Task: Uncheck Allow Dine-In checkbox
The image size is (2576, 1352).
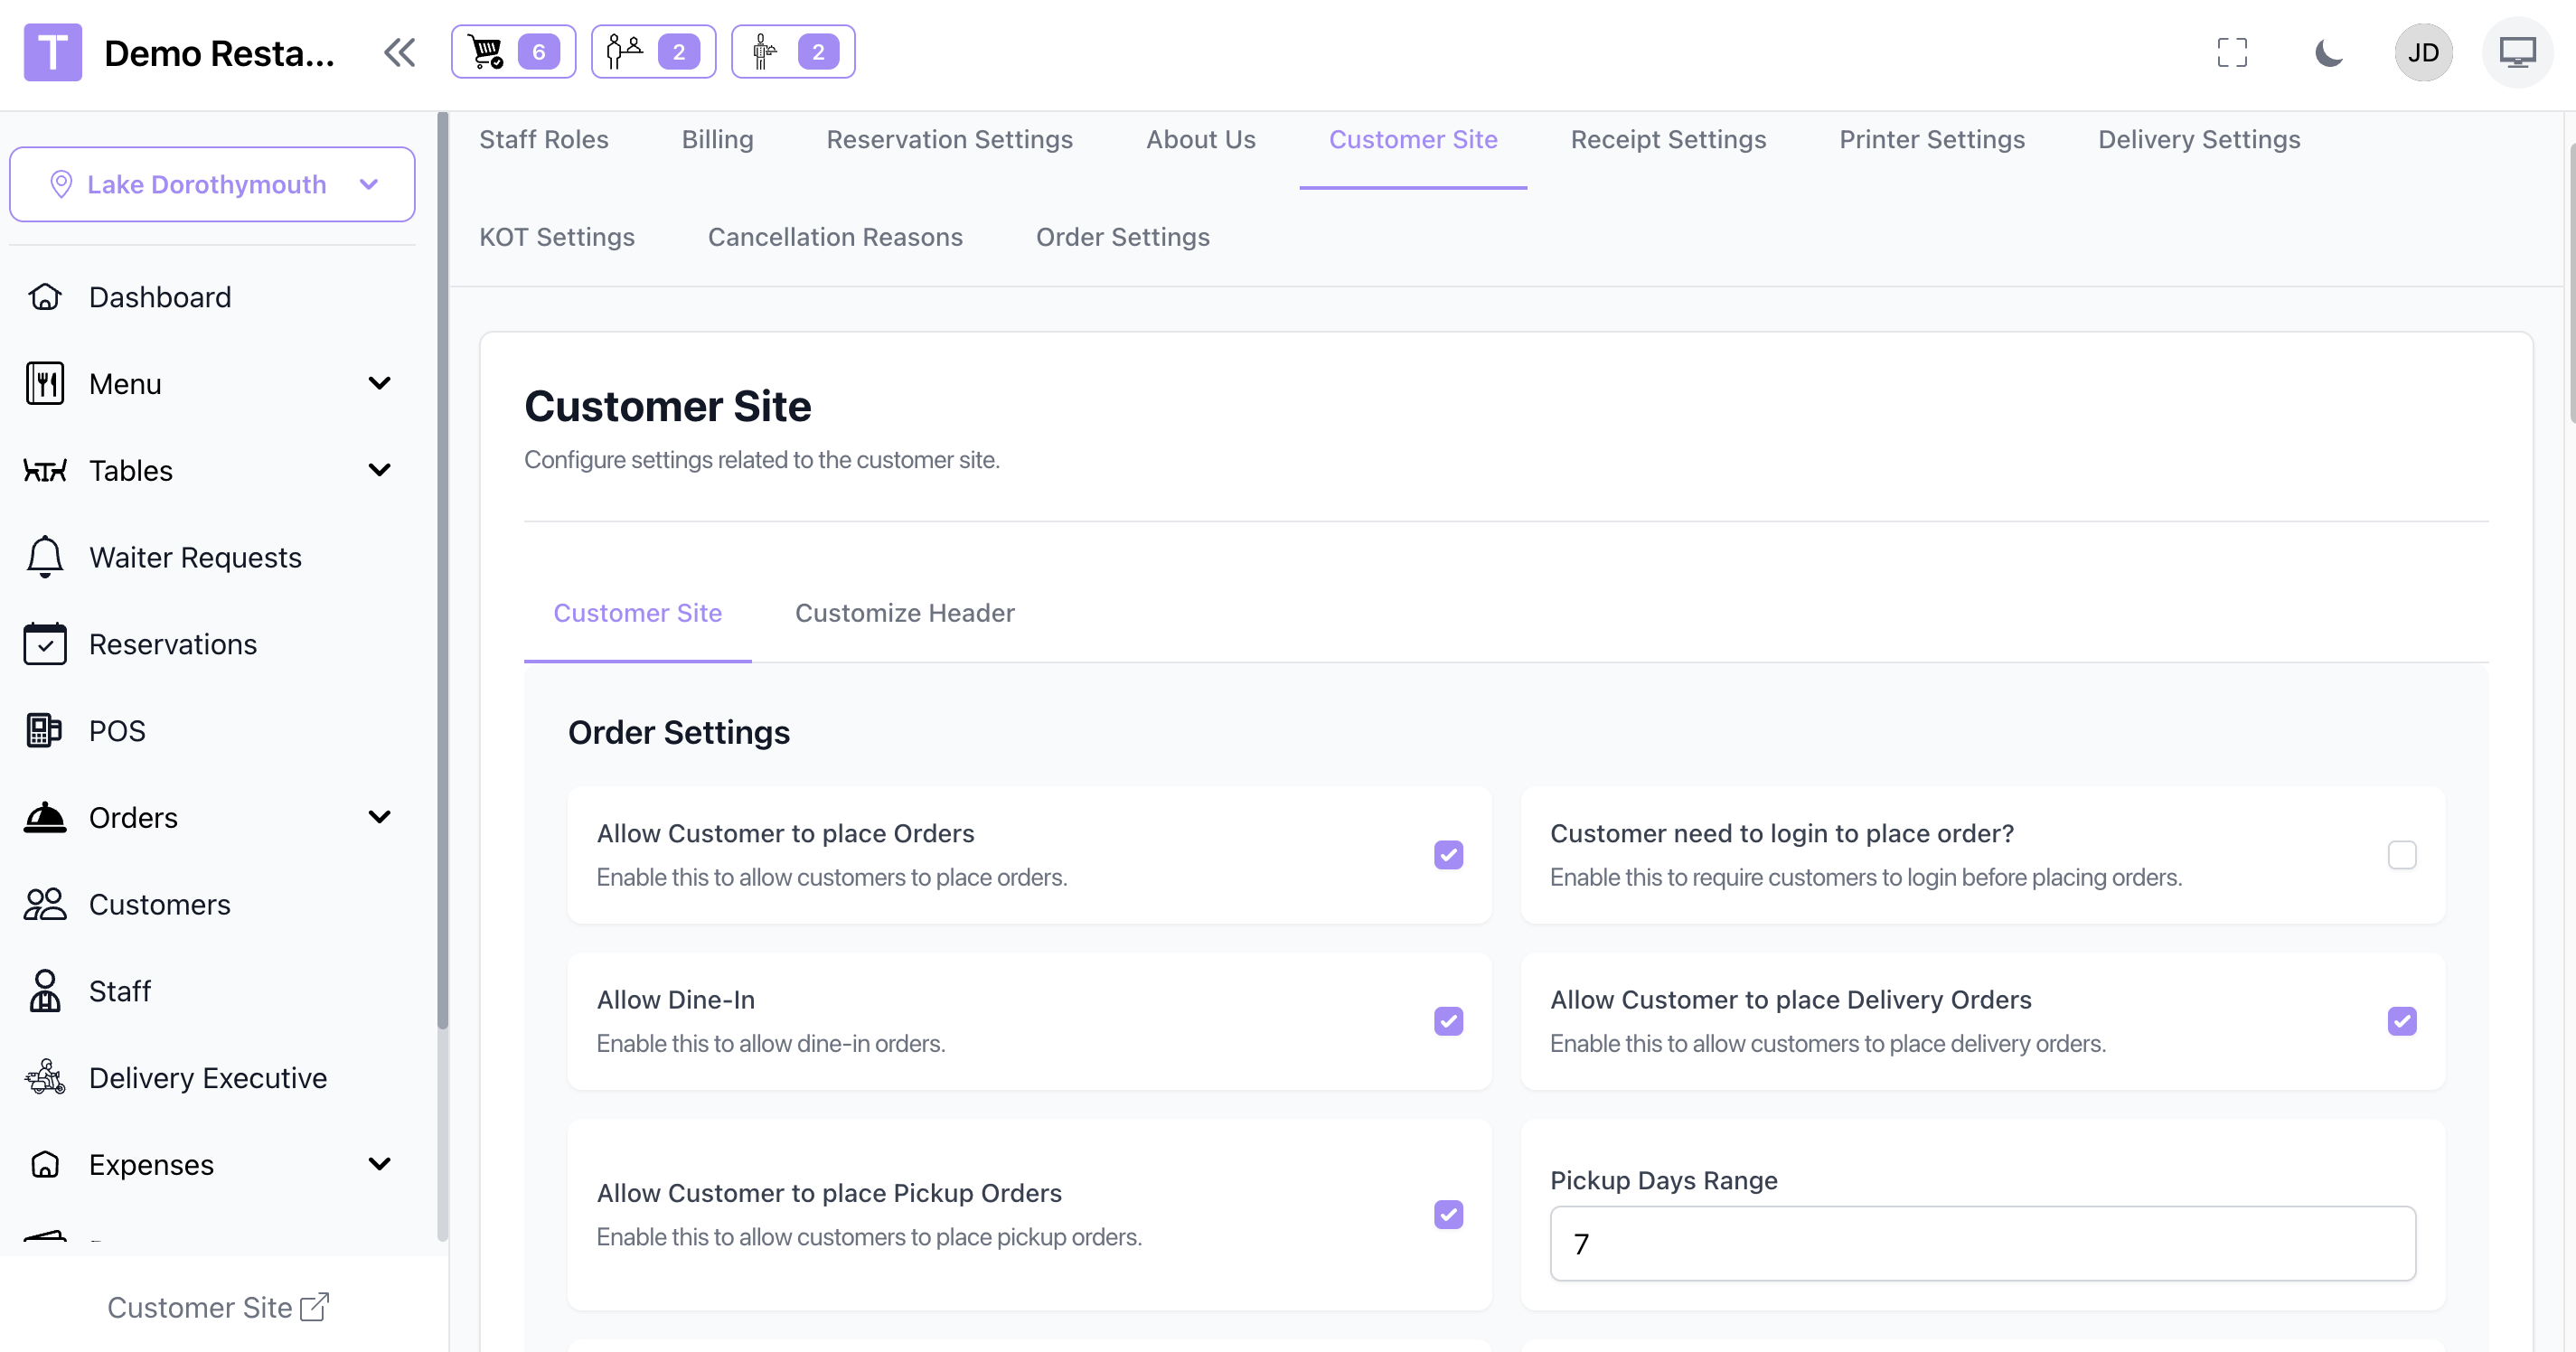Action: click(x=1448, y=1021)
